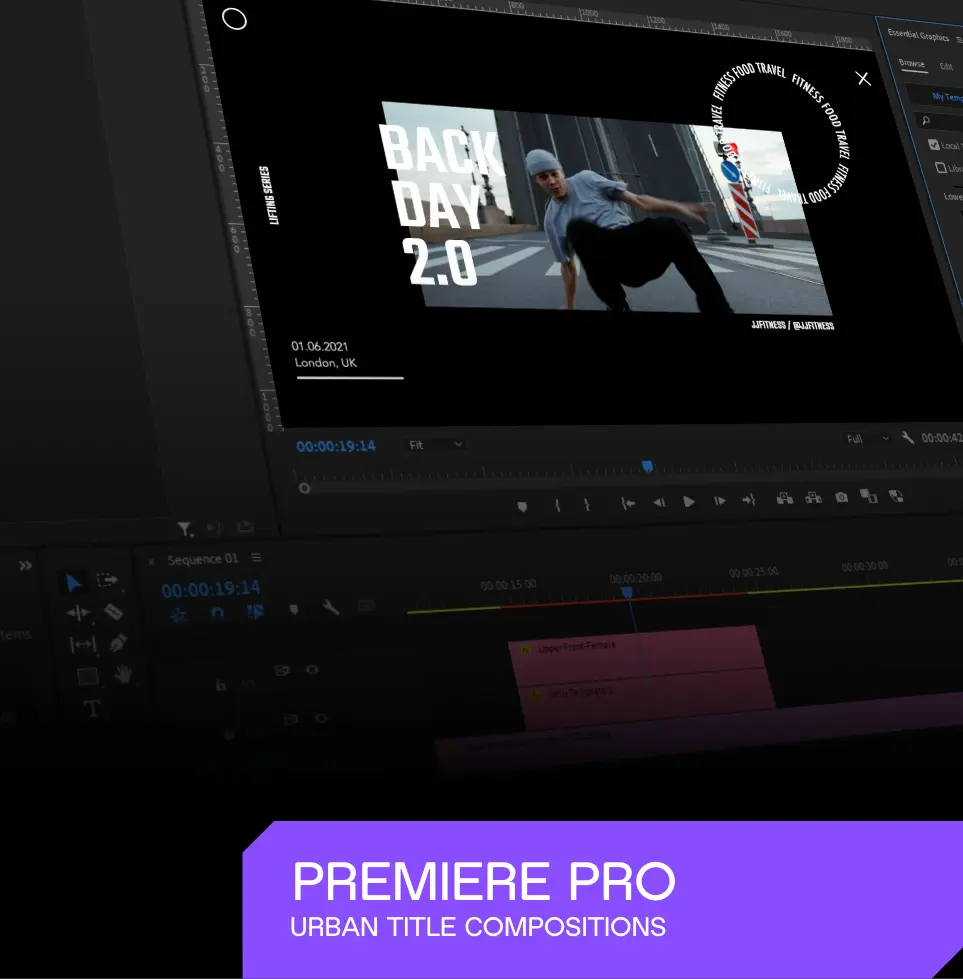Screen dimensions: 963x979
Task: Select the Intro Template clip
Action: click(x=645, y=698)
